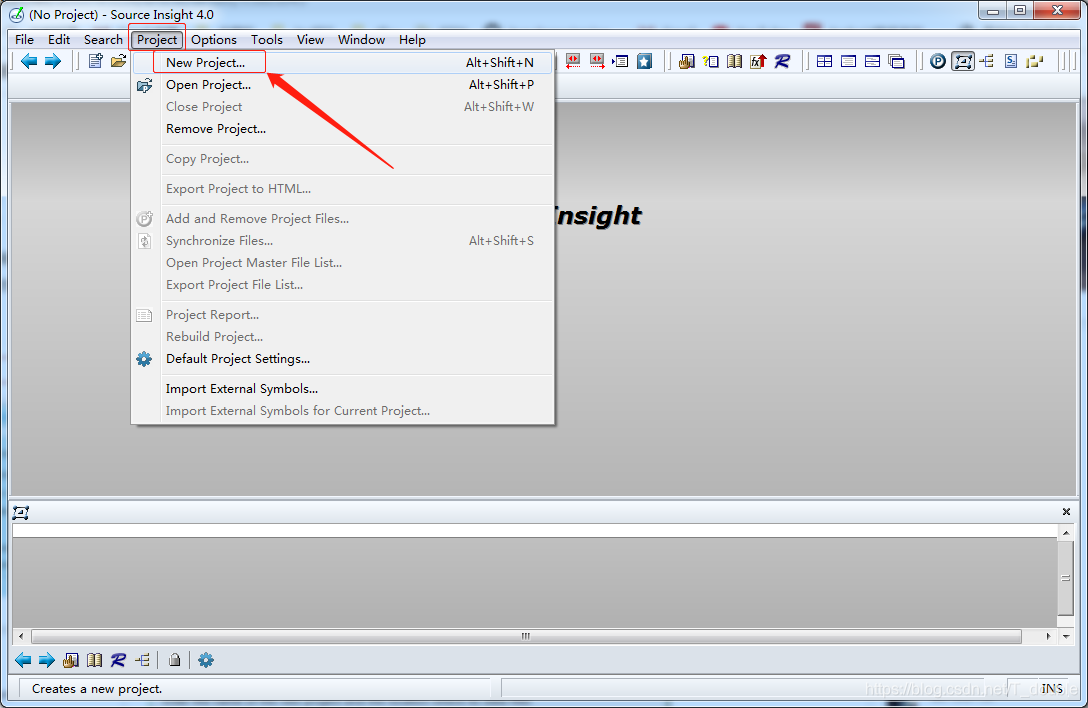The width and height of the screenshot is (1088, 708).
Task: Click Context Window panel icon at panel top-left
Action: click(21, 512)
